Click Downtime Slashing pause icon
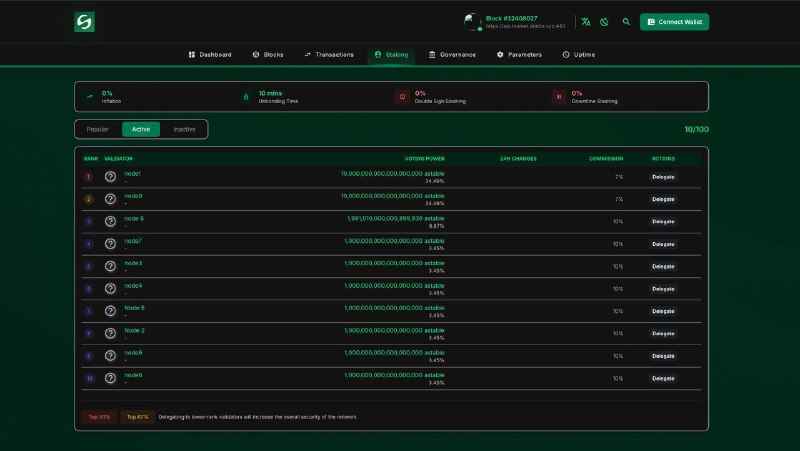This screenshot has height=451, width=800. coord(559,96)
